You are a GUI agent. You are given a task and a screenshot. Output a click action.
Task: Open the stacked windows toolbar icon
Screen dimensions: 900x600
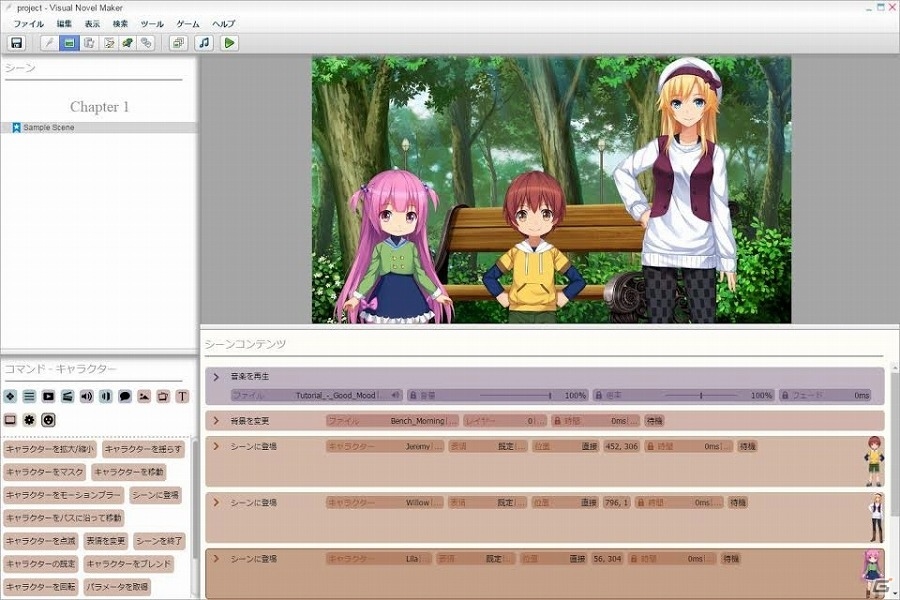tap(179, 43)
